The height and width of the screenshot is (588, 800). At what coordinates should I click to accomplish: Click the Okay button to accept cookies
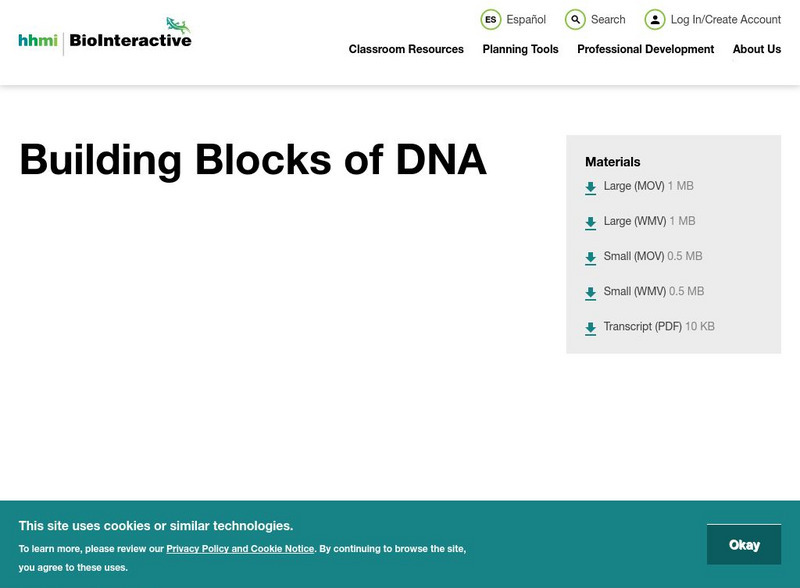[x=745, y=544]
